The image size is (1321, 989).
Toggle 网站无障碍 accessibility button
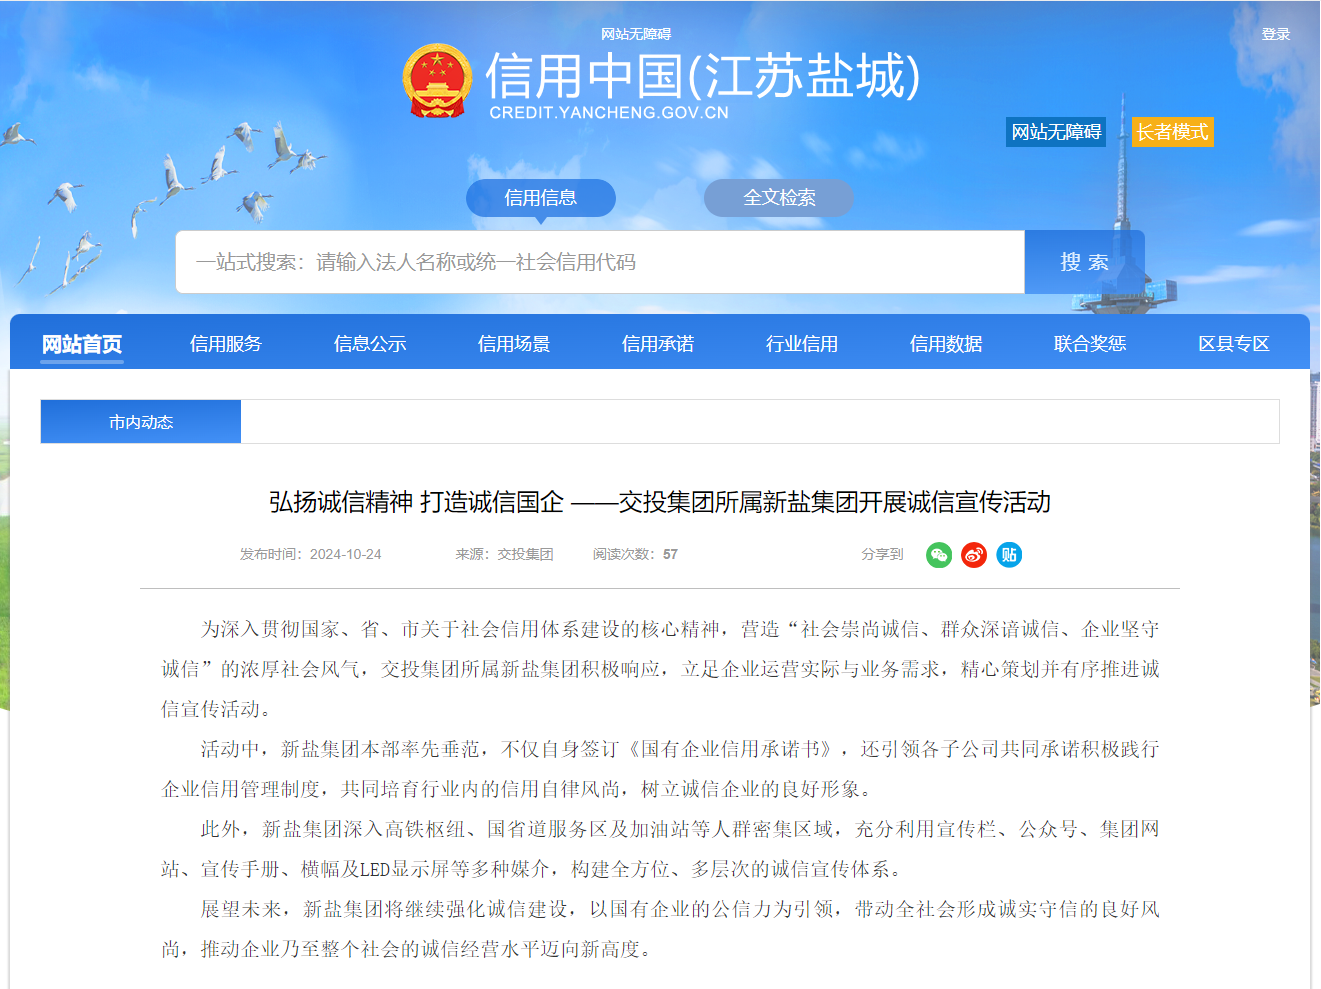(x=1056, y=132)
